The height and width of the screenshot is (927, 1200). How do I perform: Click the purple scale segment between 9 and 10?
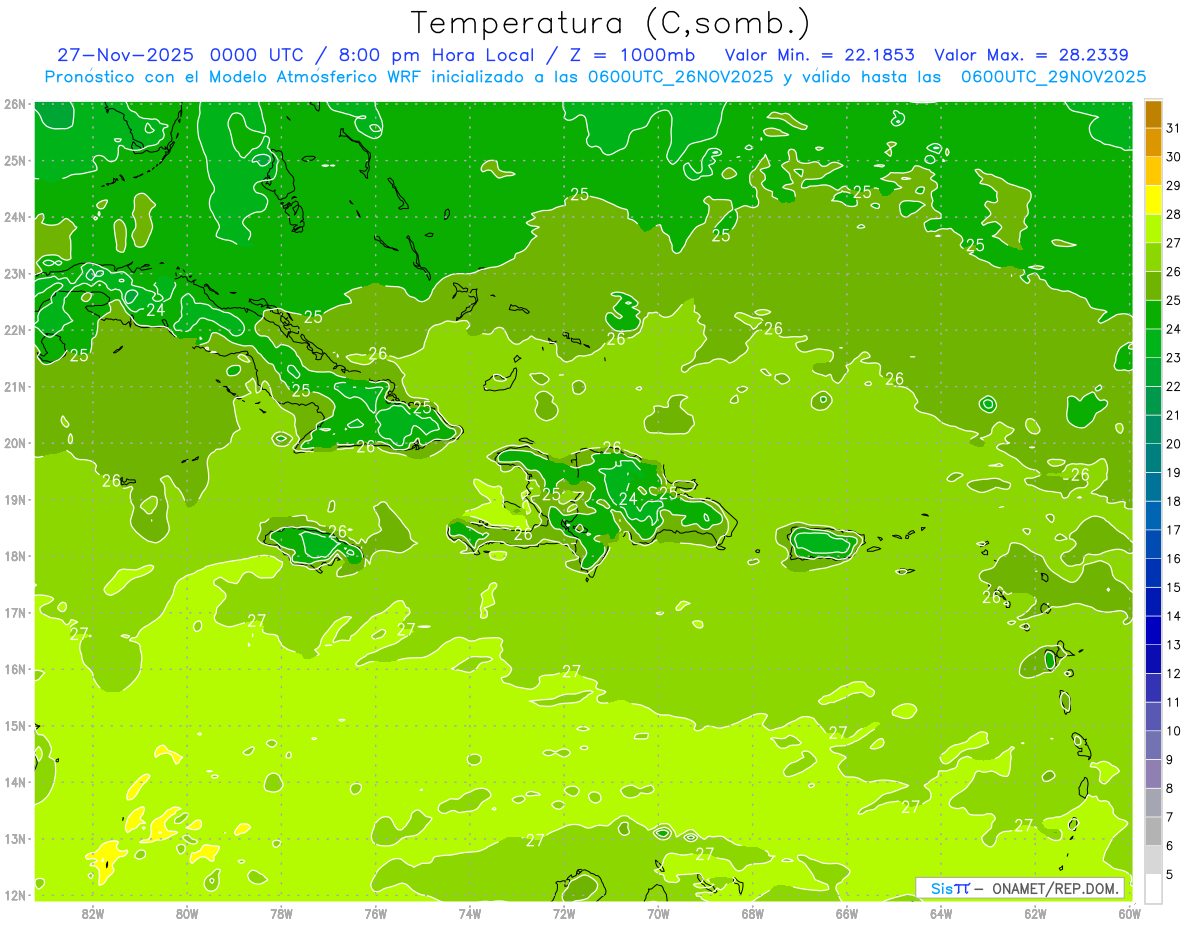click(1153, 745)
